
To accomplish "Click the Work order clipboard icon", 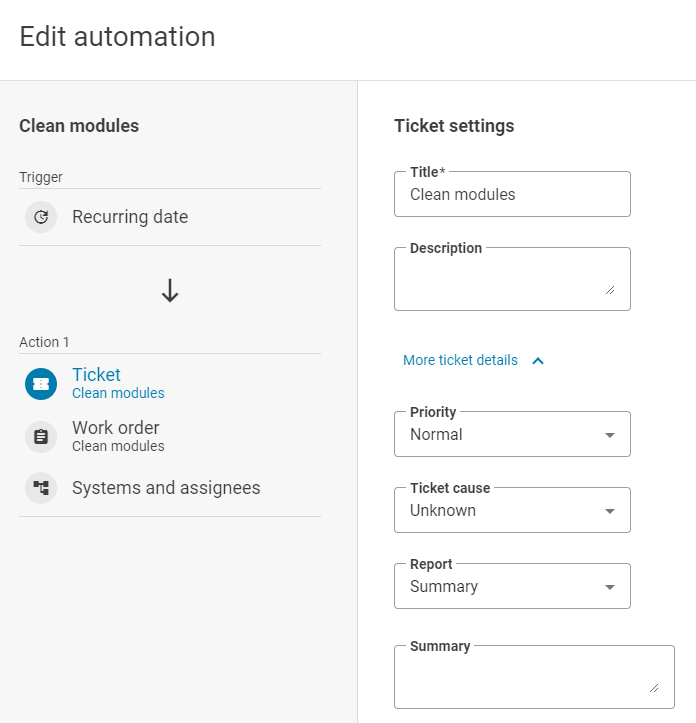I will coord(41,436).
